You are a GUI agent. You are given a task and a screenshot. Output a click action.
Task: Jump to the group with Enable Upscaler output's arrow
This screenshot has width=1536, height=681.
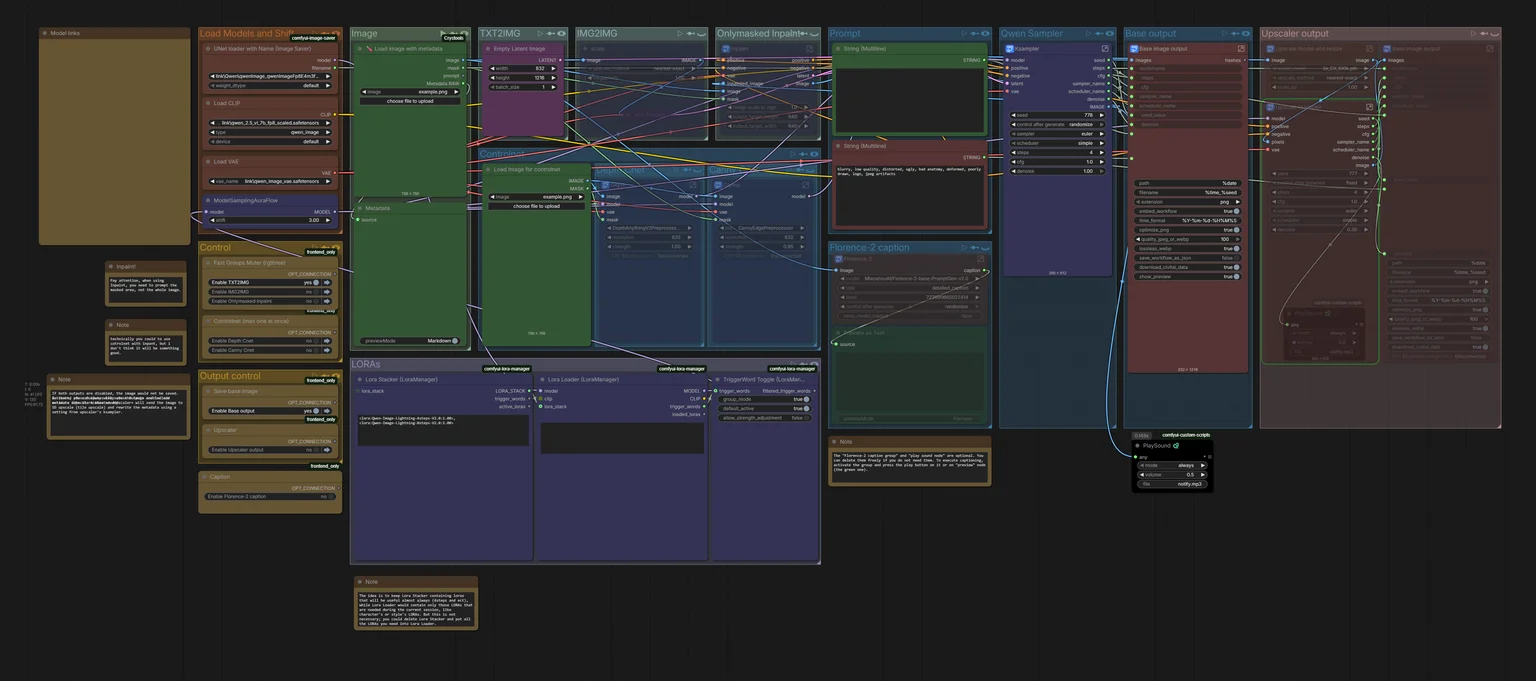tap(326, 450)
